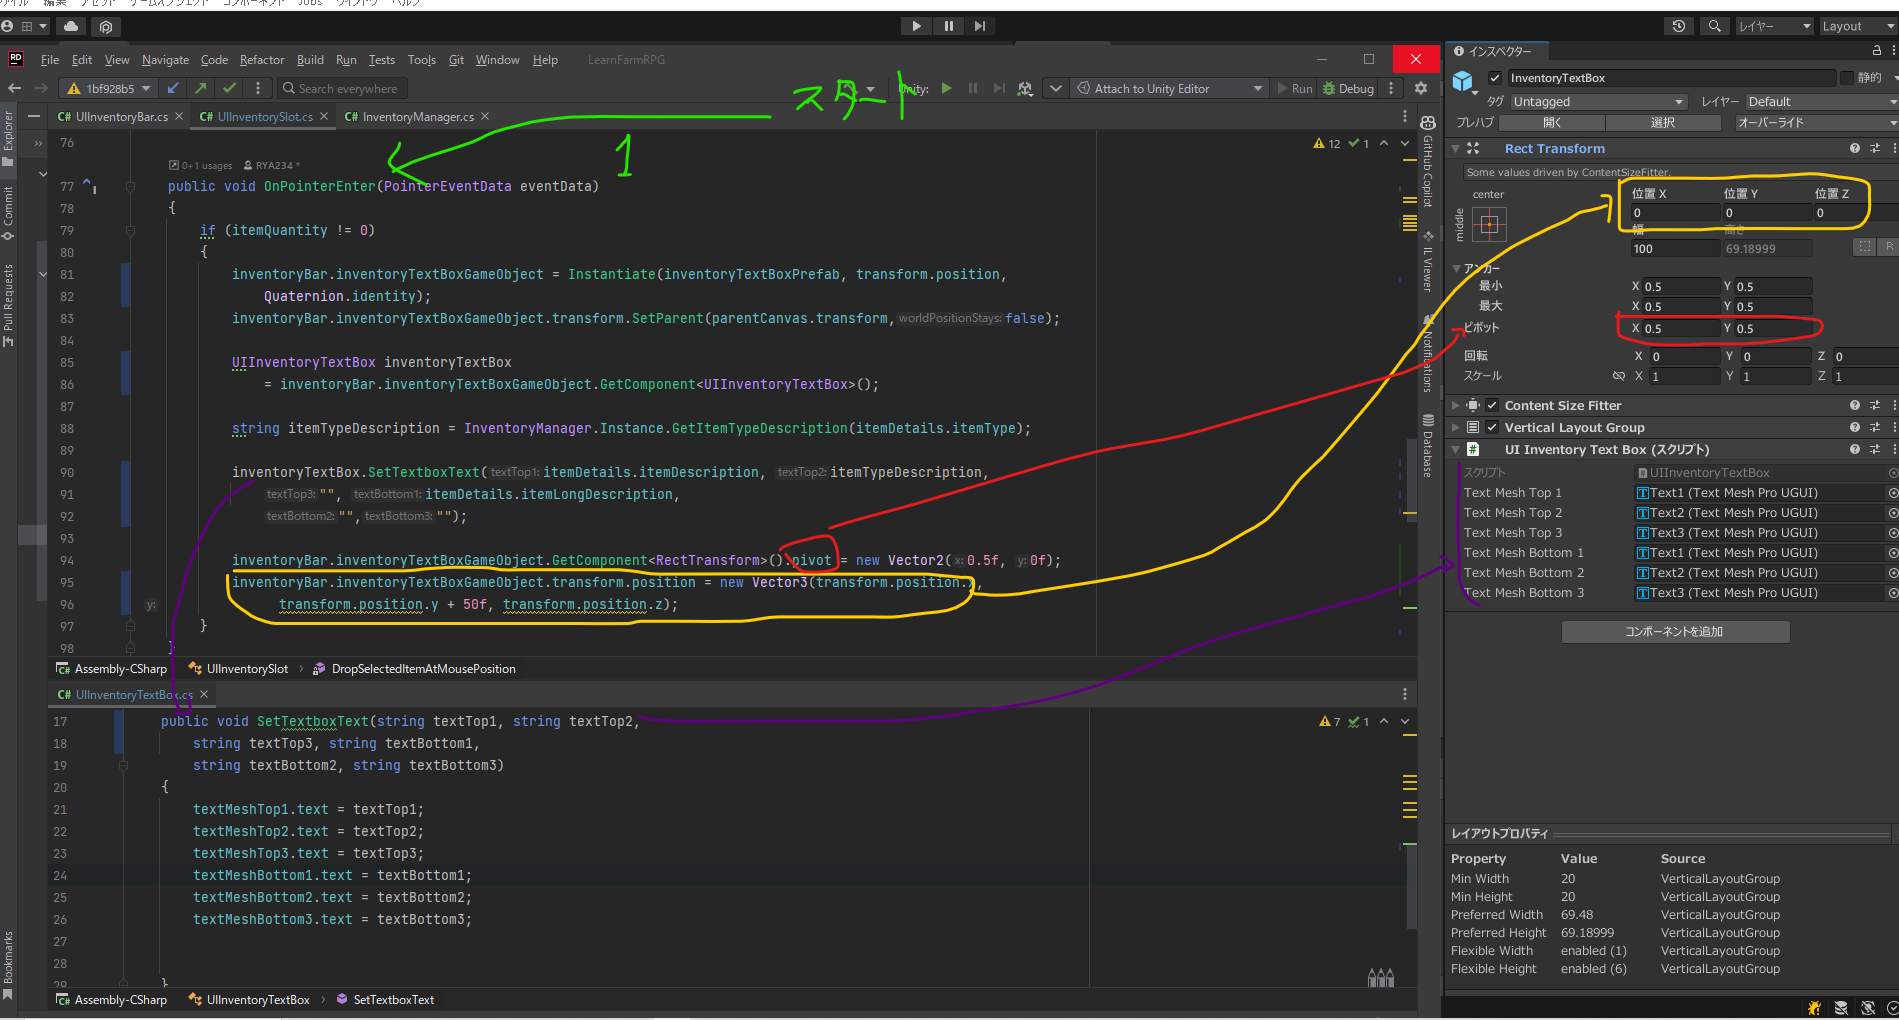Image resolution: width=1899 pixels, height=1020 pixels.
Task: Click the 位置 X input field
Action: [x=1675, y=212]
